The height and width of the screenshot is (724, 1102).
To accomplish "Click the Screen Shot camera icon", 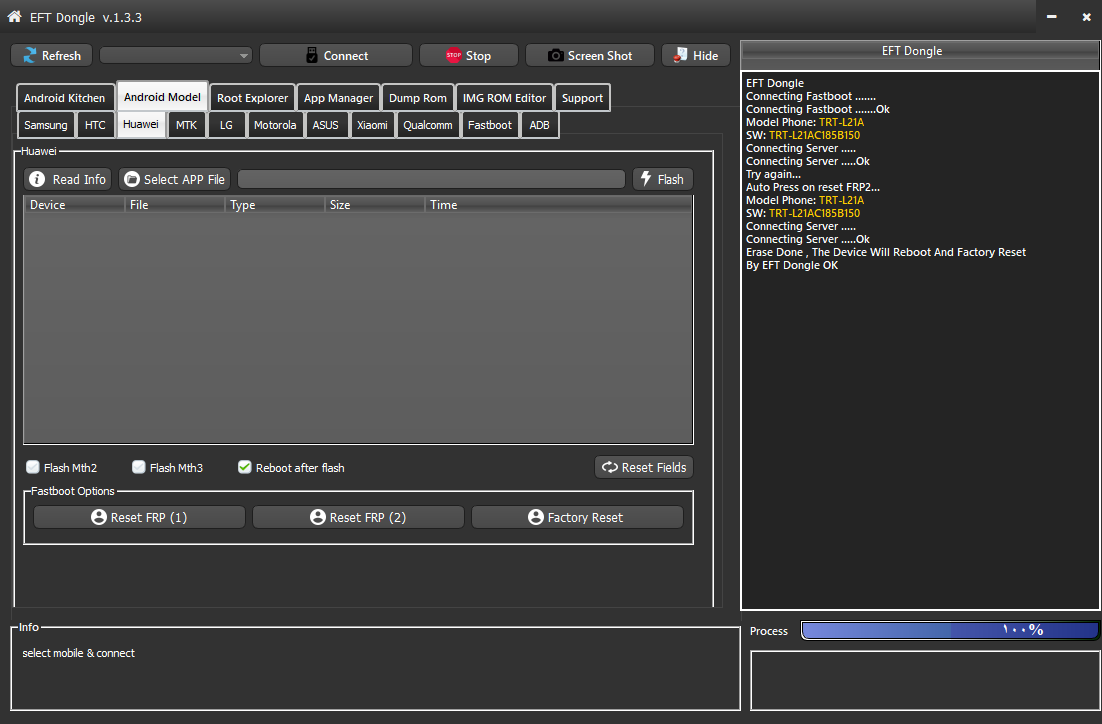I will [x=555, y=56].
